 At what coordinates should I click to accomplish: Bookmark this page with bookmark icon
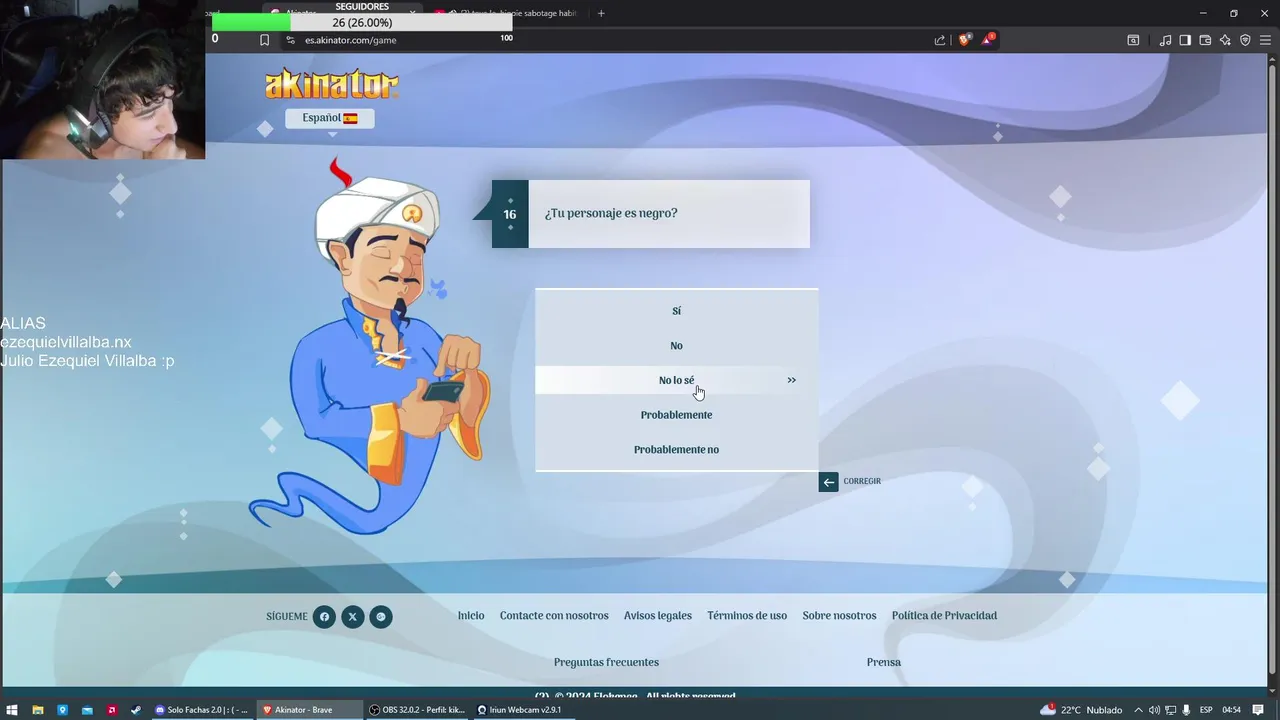264,40
